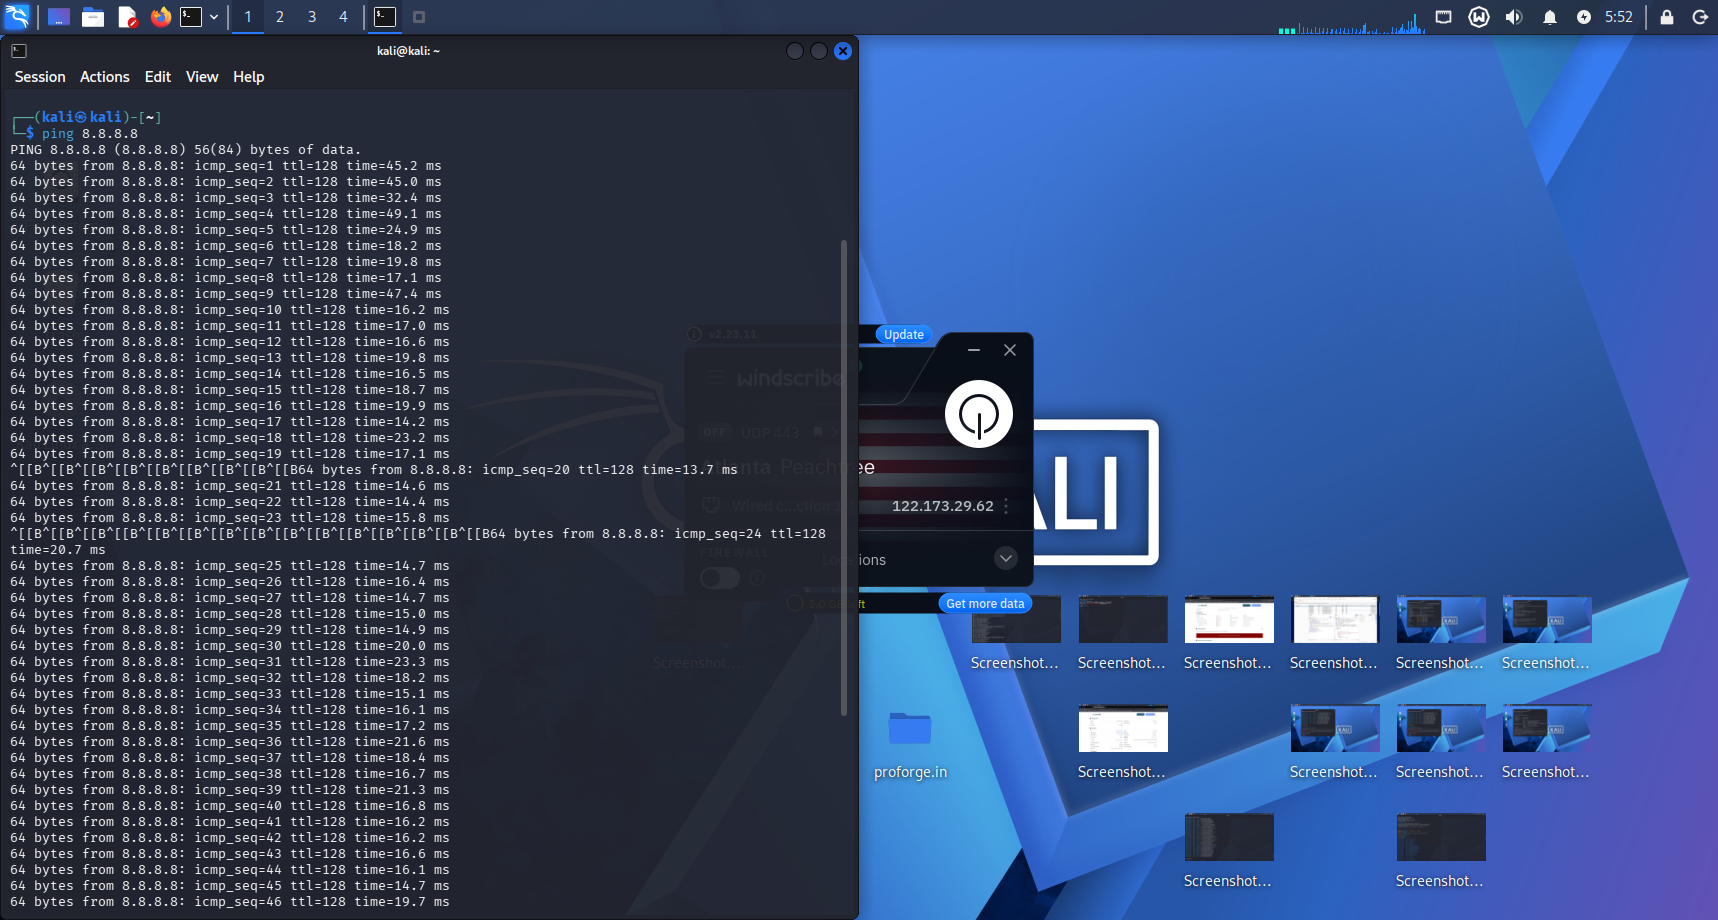Click the Windscribe tray icon

pyautogui.click(x=1479, y=17)
